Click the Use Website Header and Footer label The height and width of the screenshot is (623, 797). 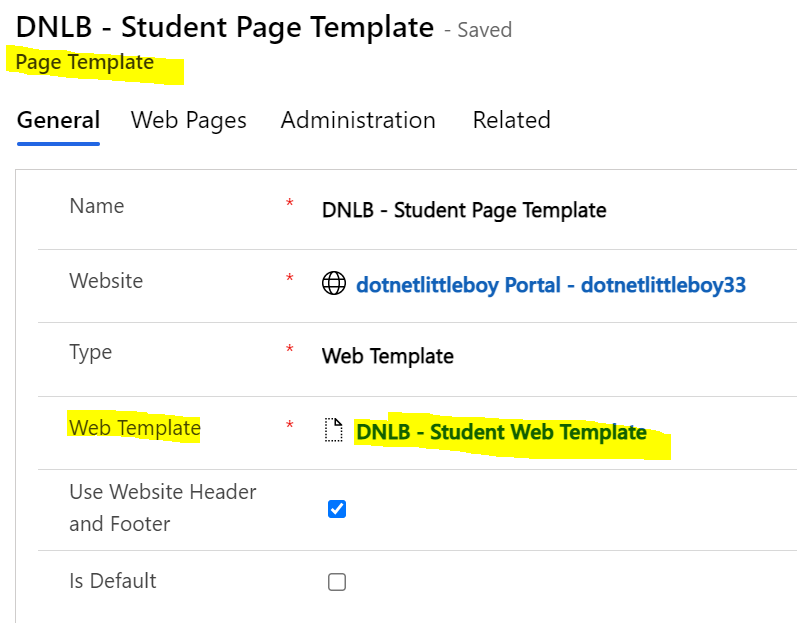(163, 508)
